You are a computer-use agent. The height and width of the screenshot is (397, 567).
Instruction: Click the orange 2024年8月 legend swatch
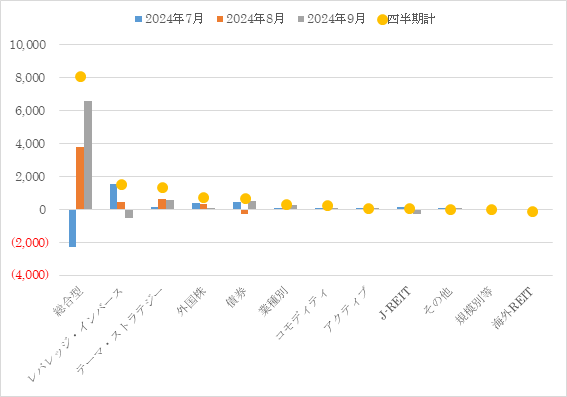219,19
